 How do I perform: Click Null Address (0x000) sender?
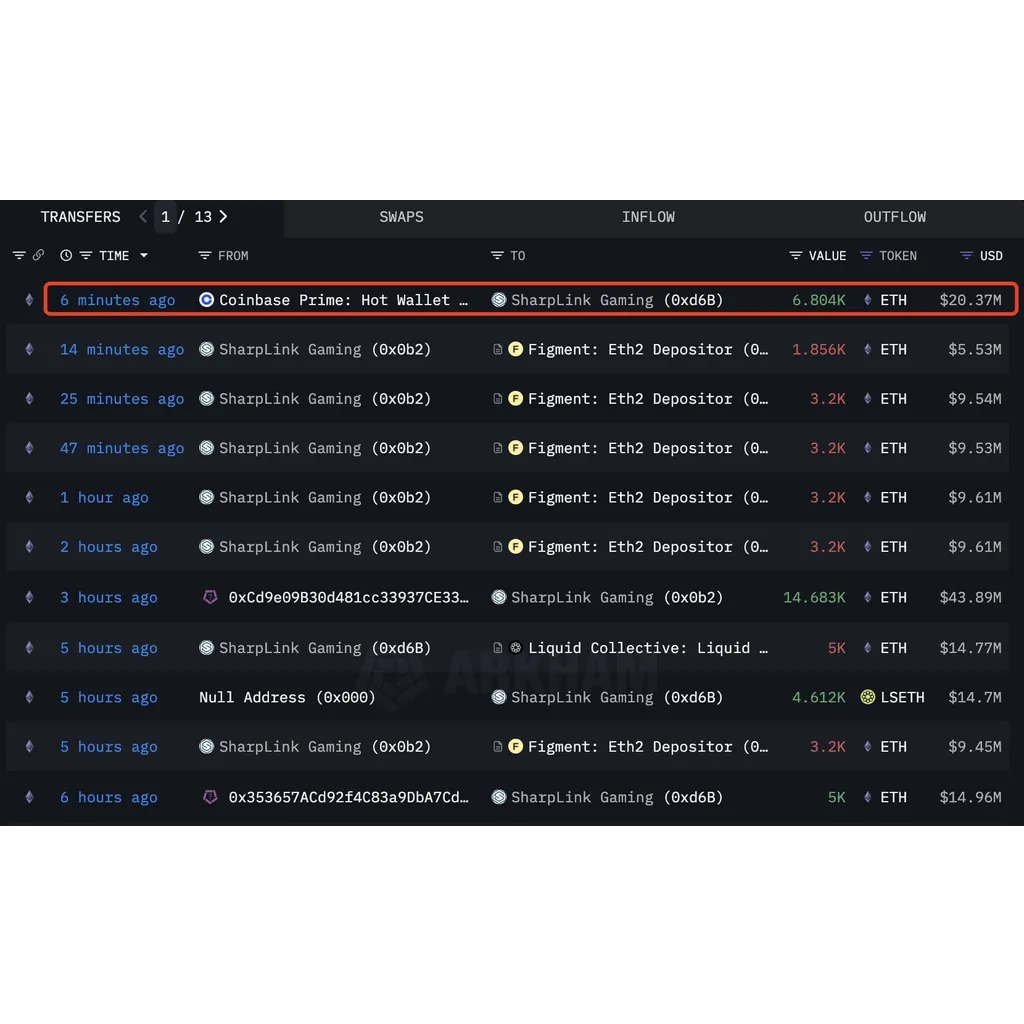(x=287, y=697)
